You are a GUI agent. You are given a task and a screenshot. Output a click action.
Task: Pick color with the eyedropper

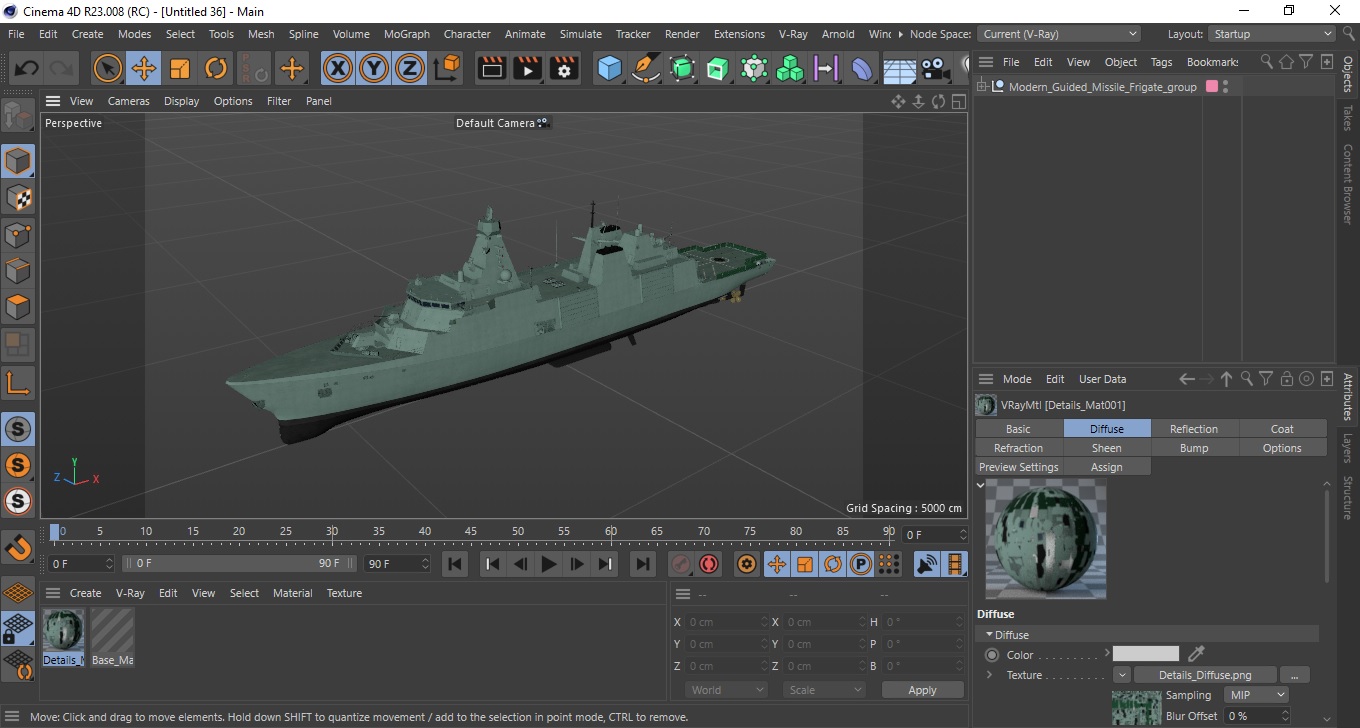coord(1196,654)
